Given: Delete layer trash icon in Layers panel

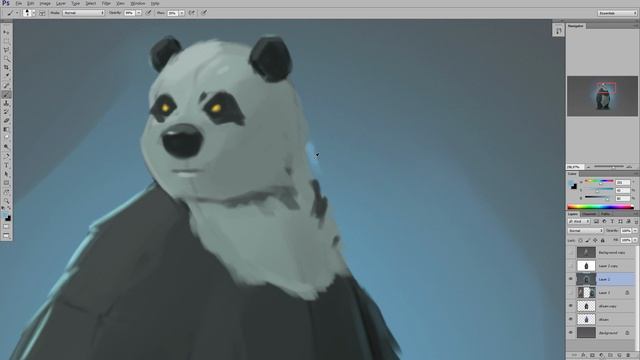Looking at the screenshot, I should point(628,356).
